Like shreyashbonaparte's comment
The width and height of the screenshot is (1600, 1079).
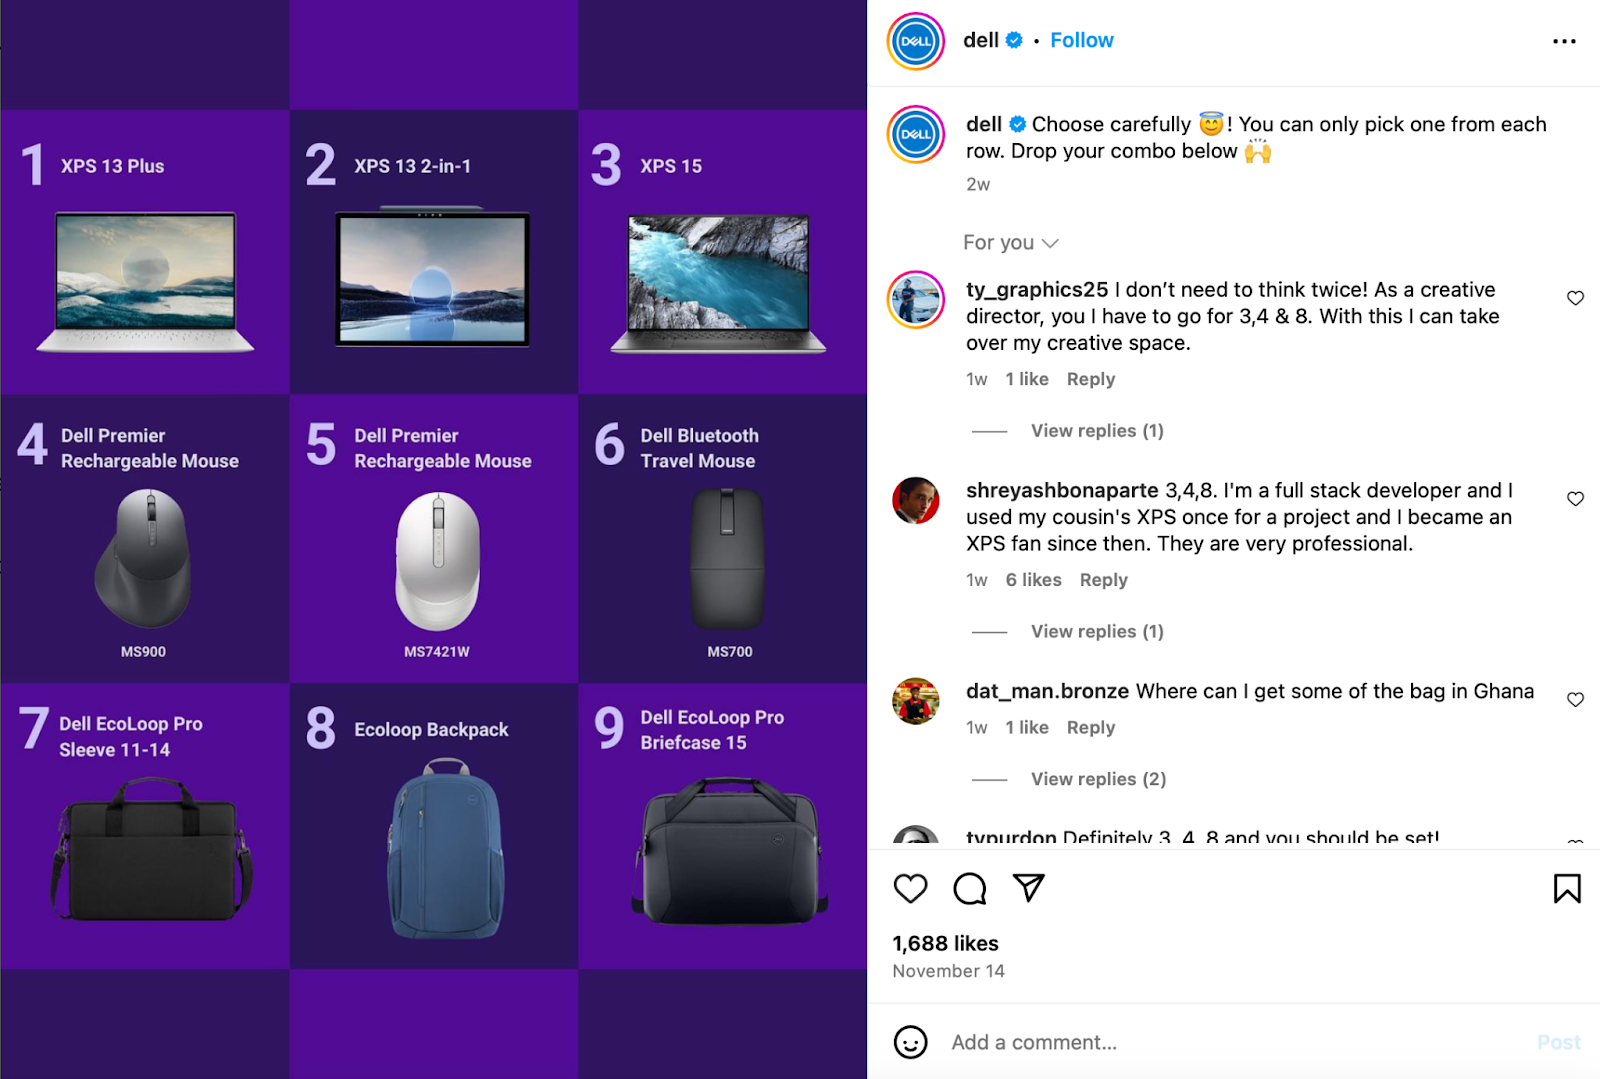1575,499
